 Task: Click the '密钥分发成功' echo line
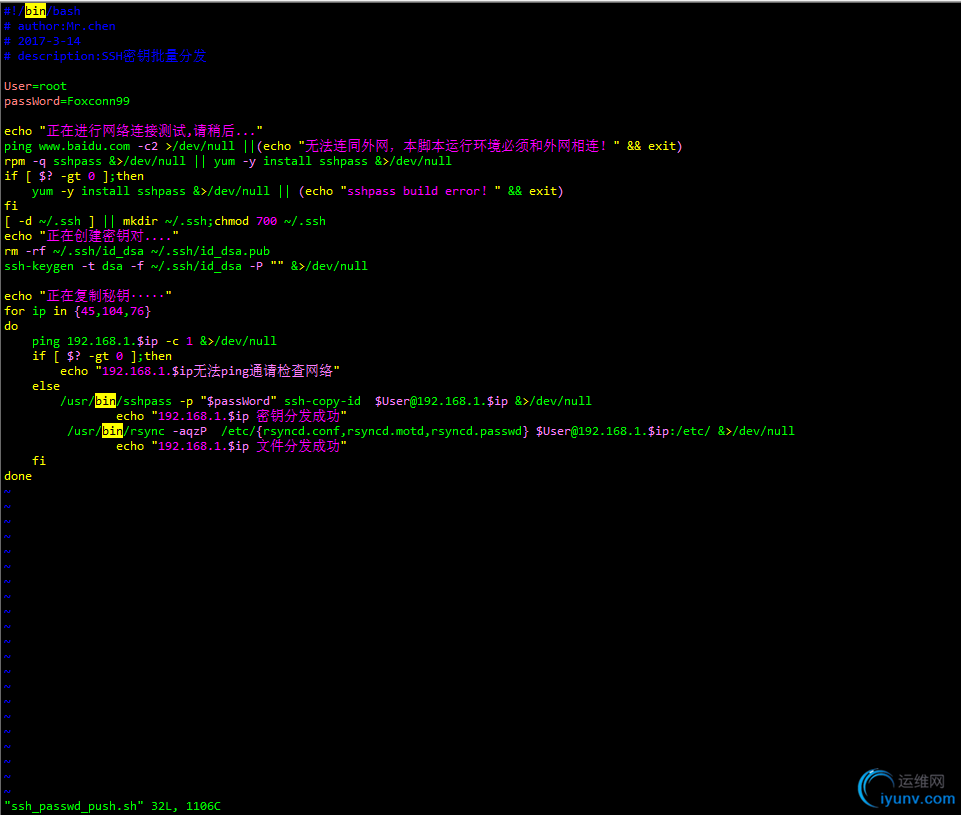tap(232, 416)
